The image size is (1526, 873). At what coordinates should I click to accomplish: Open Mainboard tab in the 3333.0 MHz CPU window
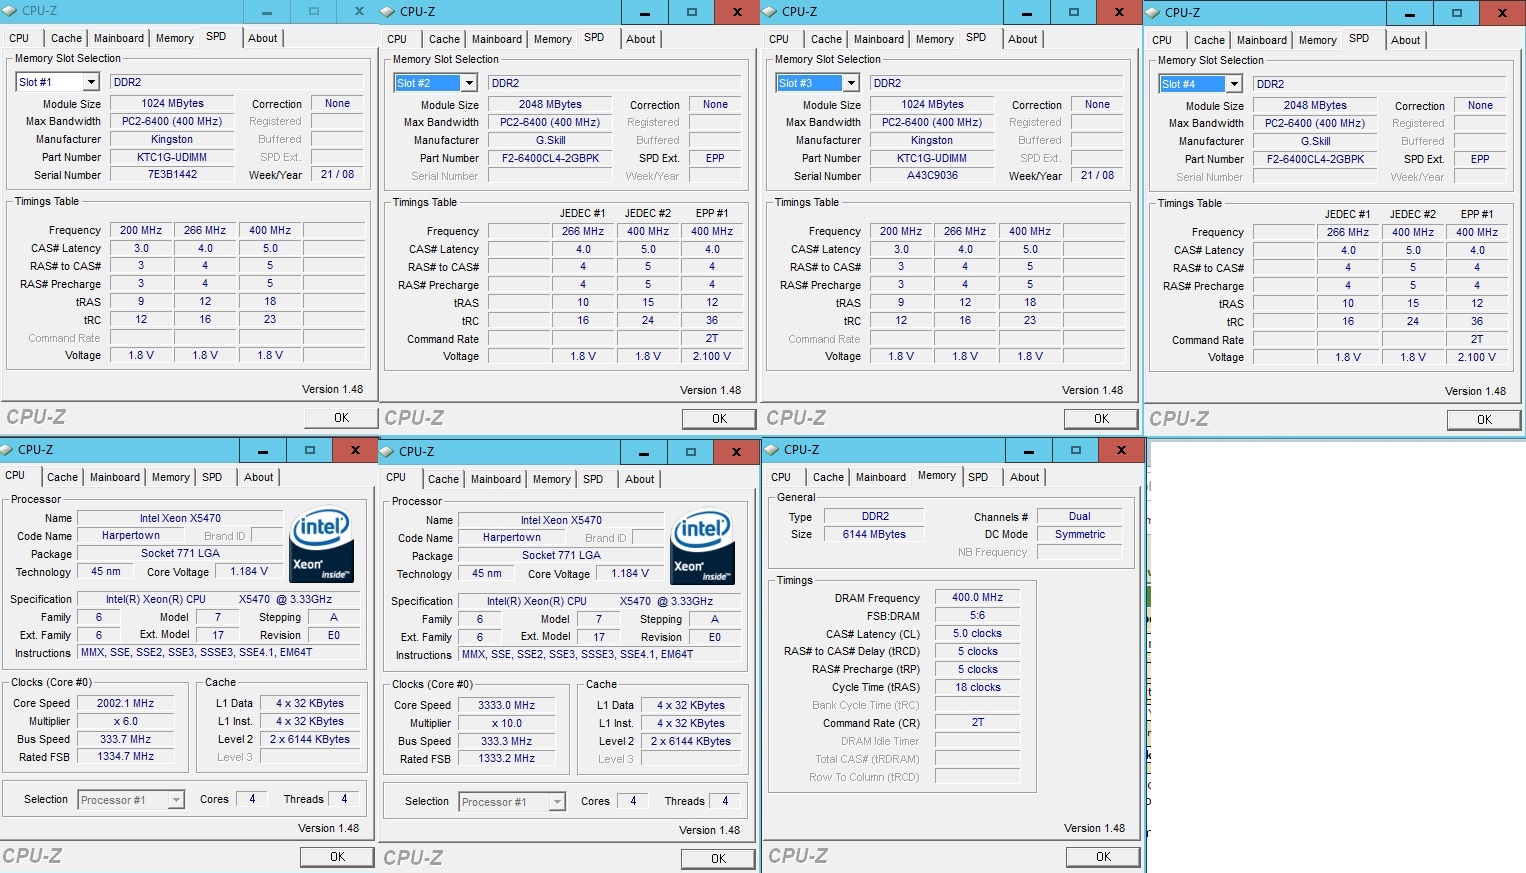496,479
